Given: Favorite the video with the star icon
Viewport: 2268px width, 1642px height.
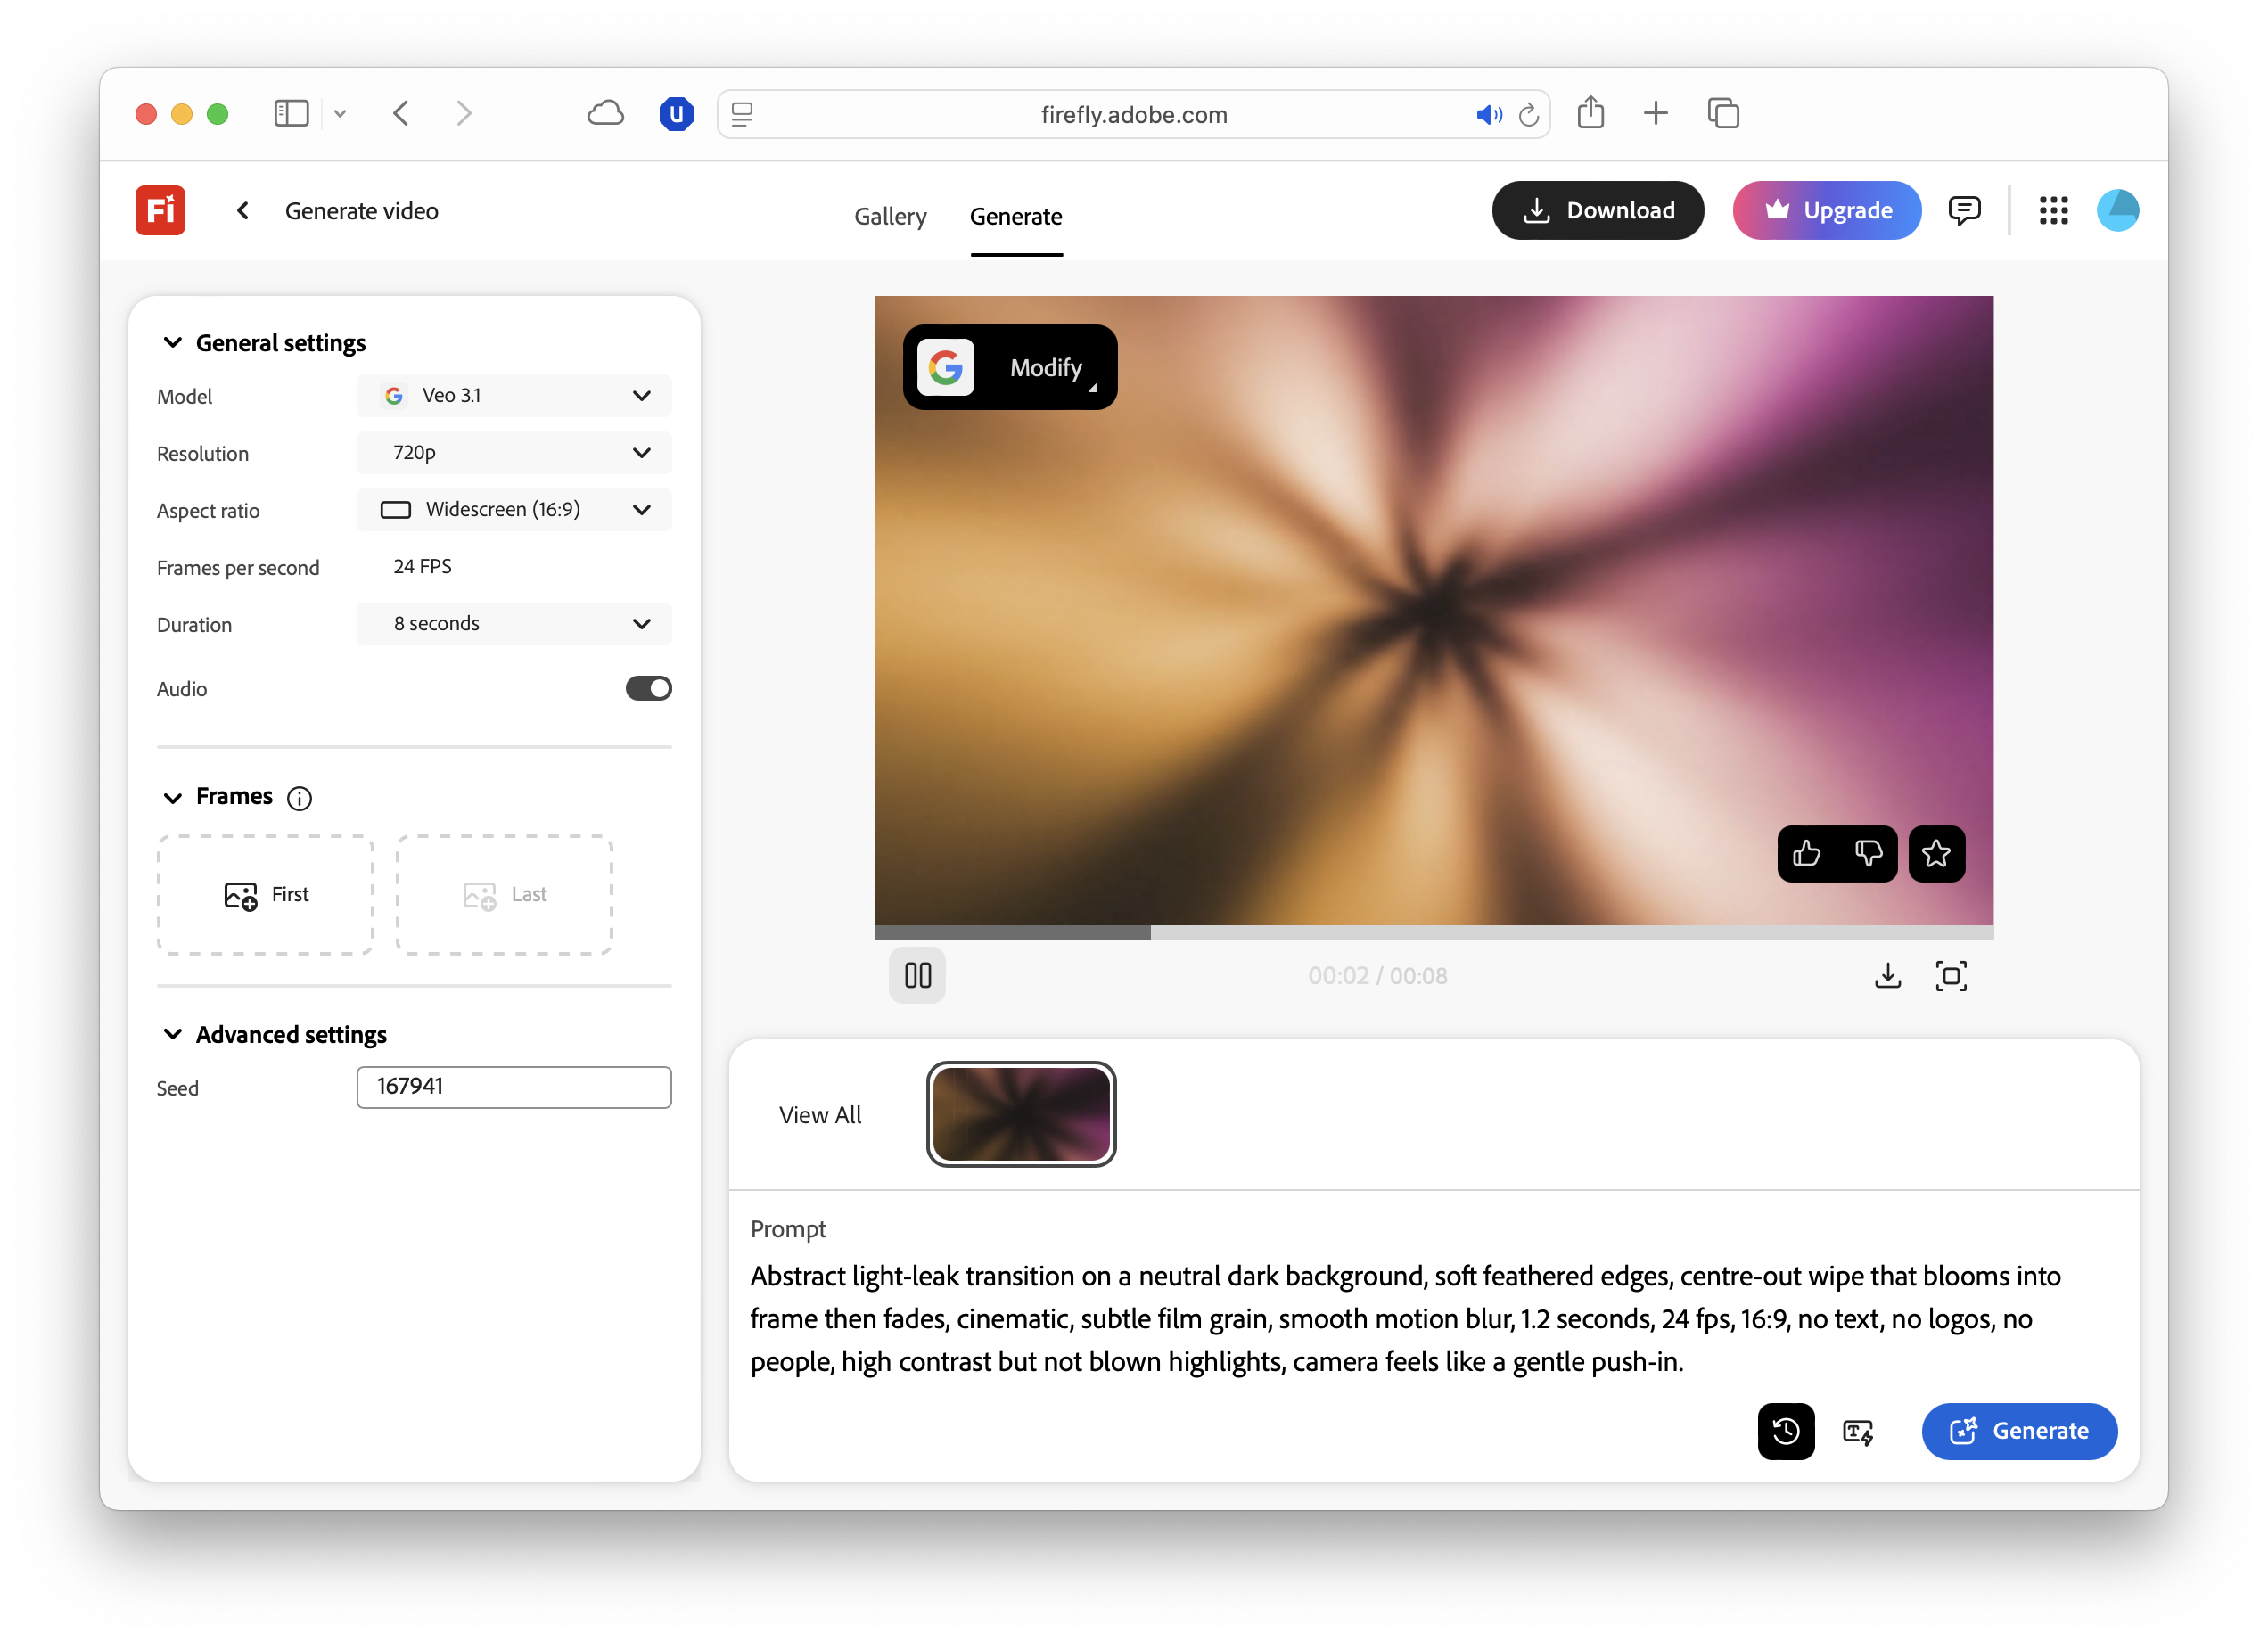Looking at the screenshot, I should pos(1936,854).
